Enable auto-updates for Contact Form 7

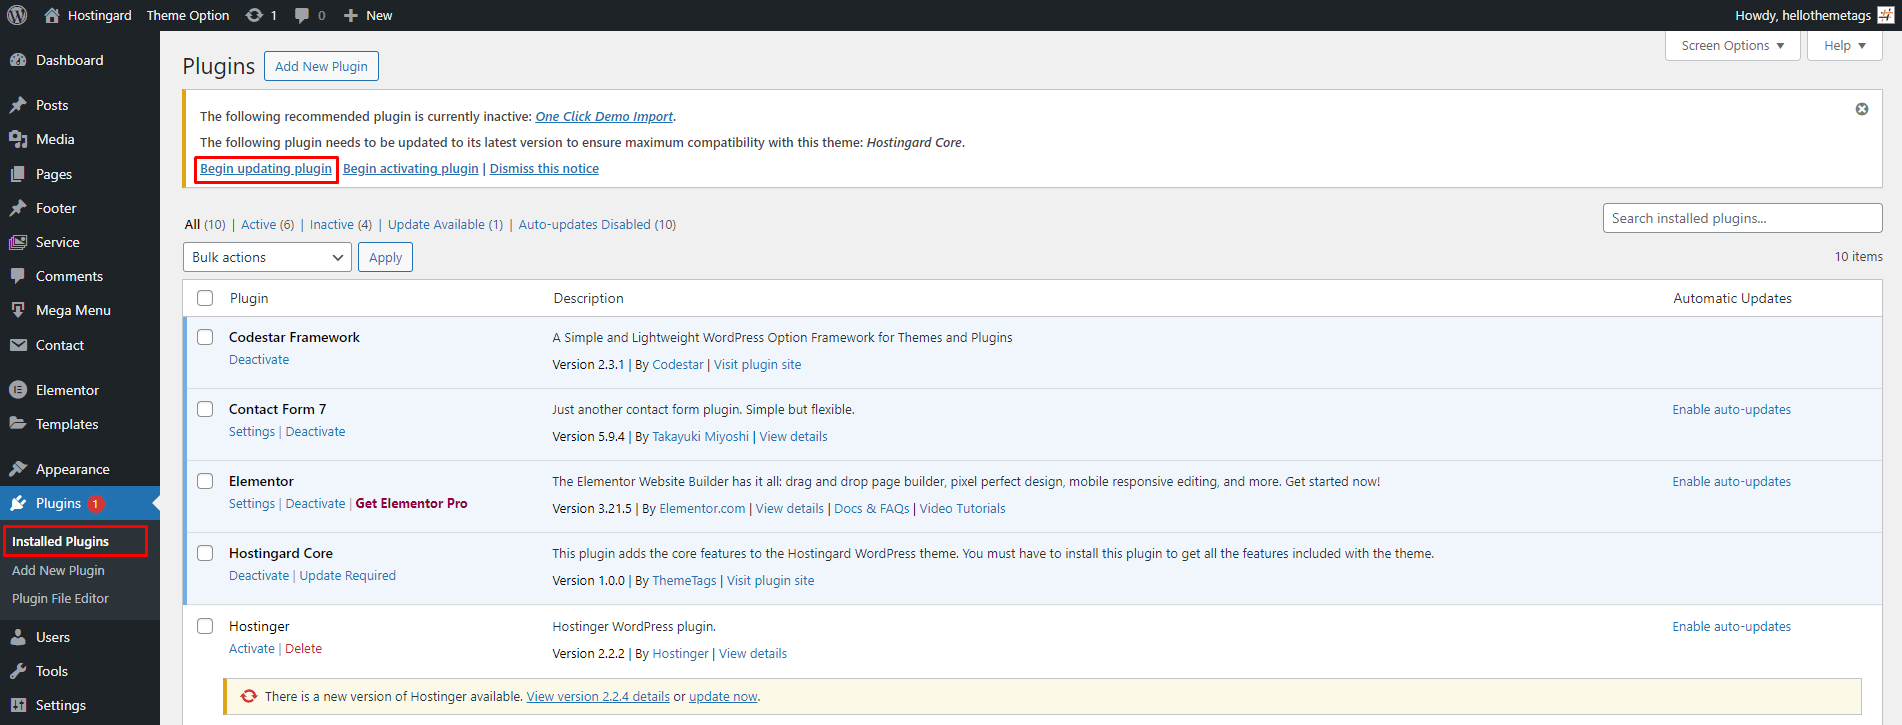coord(1731,409)
